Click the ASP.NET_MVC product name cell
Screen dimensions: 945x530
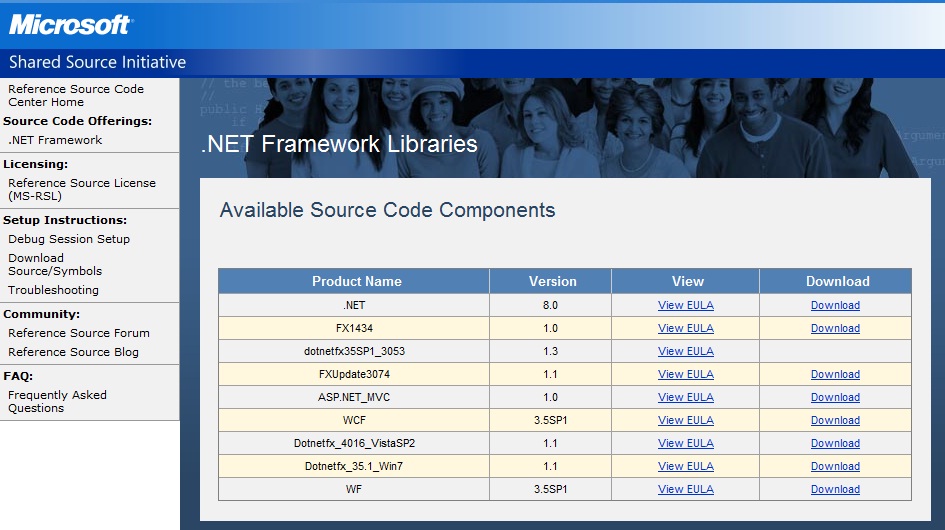(354, 397)
